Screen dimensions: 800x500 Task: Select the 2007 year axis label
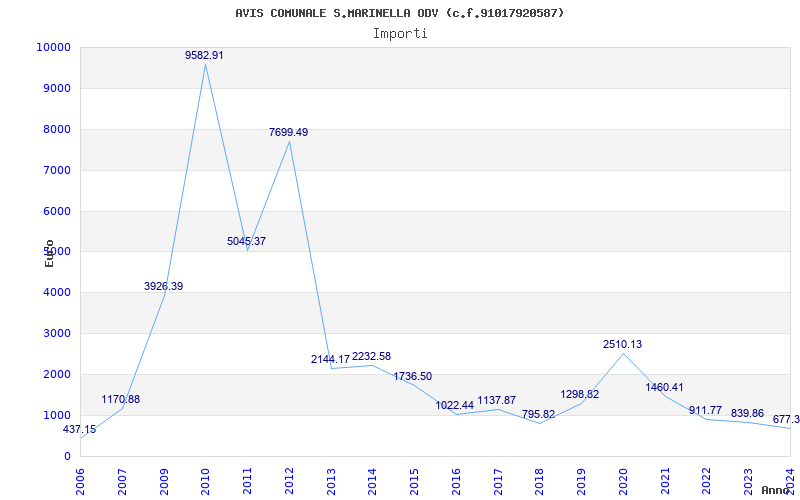point(122,482)
